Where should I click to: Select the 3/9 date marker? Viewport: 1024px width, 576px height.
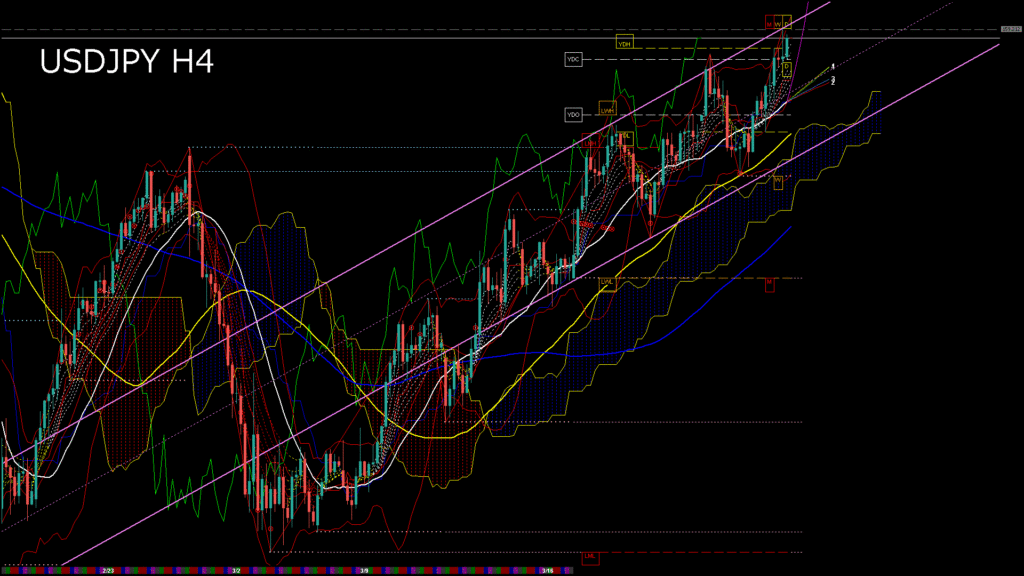(364, 570)
